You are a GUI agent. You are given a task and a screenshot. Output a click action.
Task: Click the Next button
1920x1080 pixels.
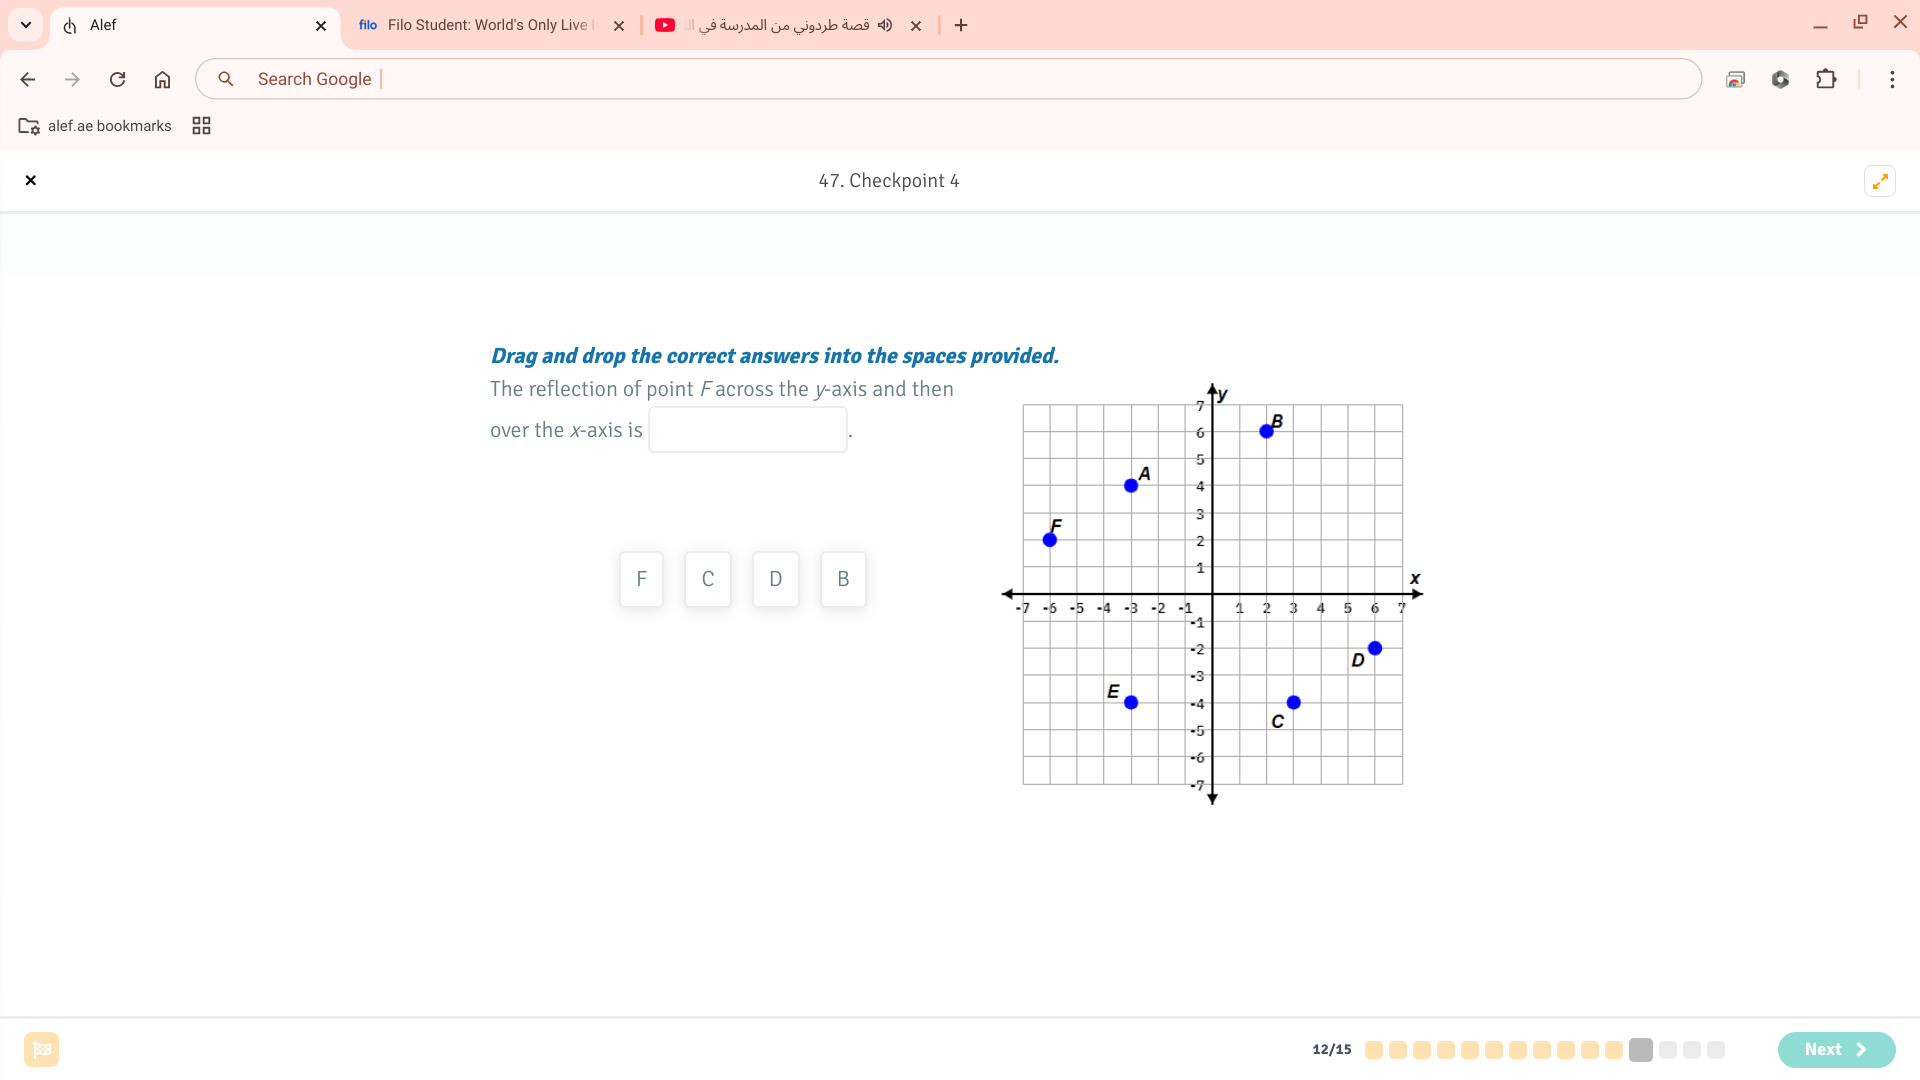click(1836, 1049)
